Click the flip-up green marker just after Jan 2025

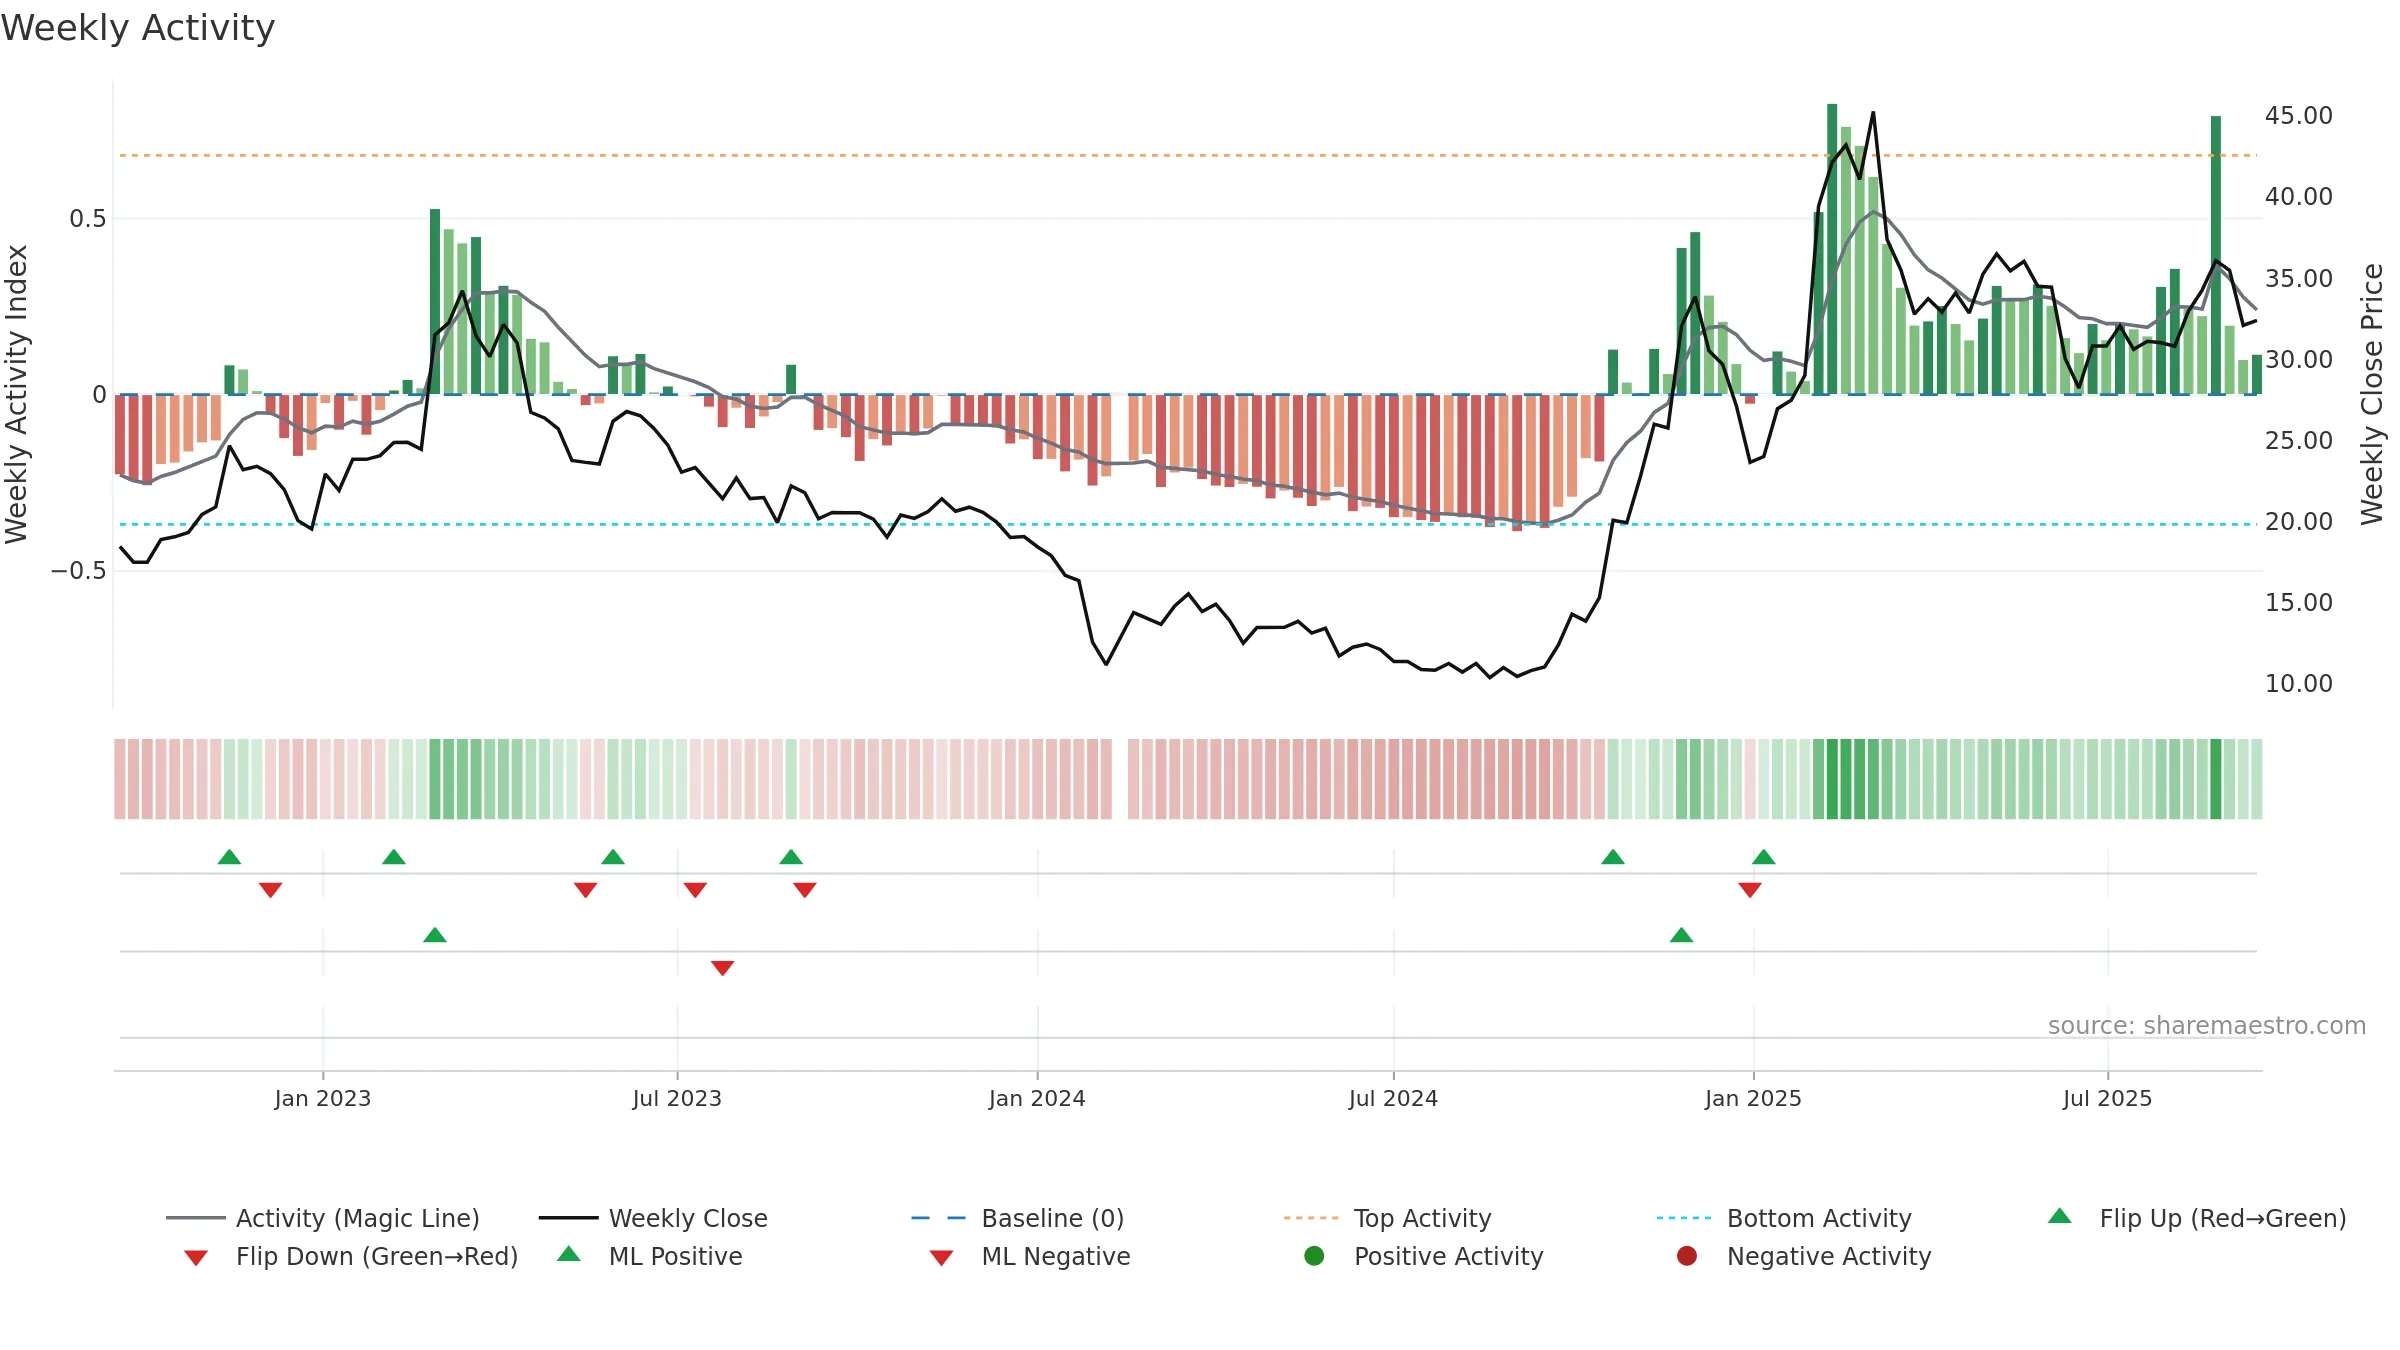[x=1764, y=857]
